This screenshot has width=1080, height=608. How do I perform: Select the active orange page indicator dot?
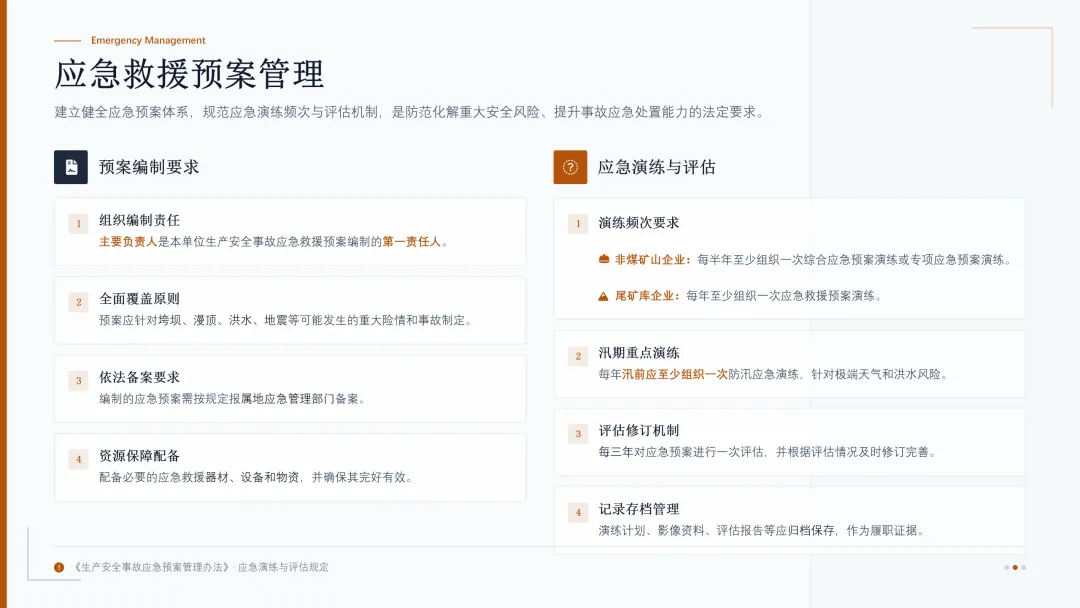(1015, 567)
